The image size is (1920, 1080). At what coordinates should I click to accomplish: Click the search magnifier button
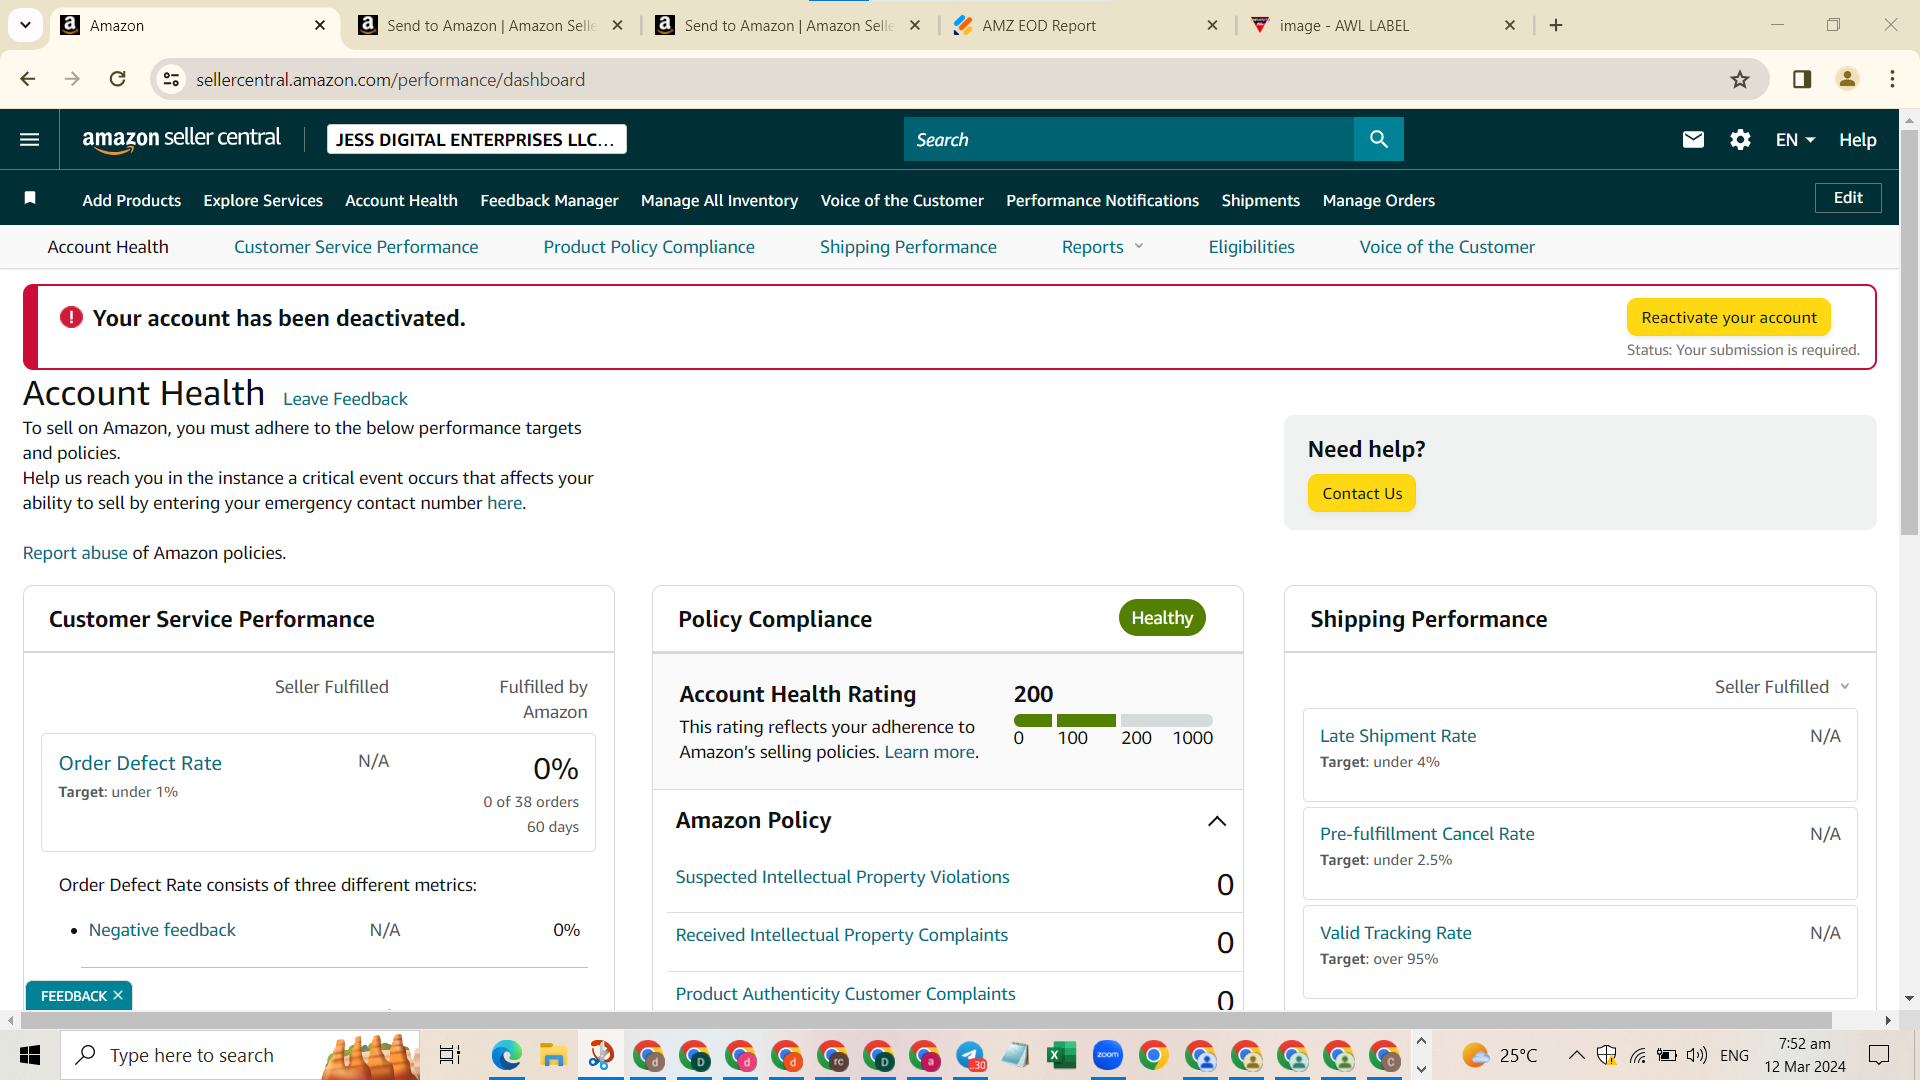coord(1379,139)
